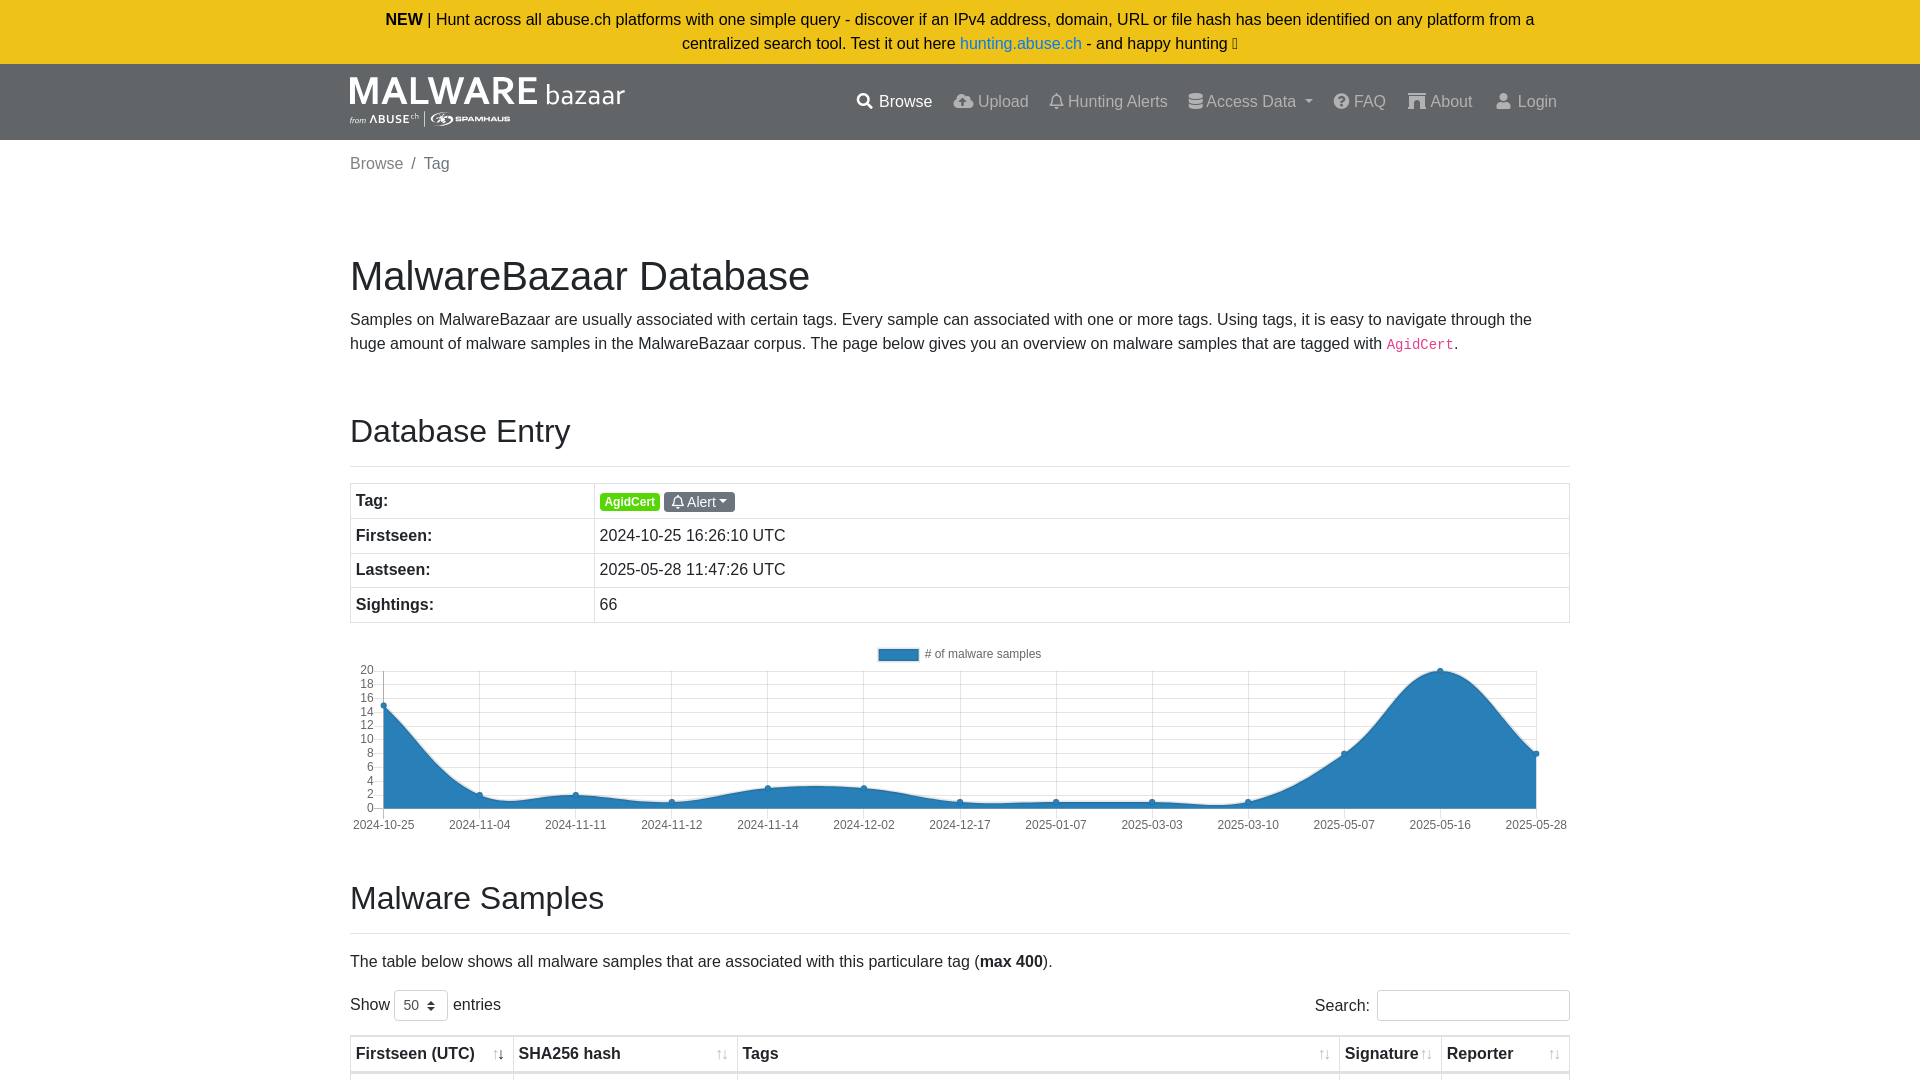
Task: Click the Browse magnifier icon
Action: click(x=865, y=102)
